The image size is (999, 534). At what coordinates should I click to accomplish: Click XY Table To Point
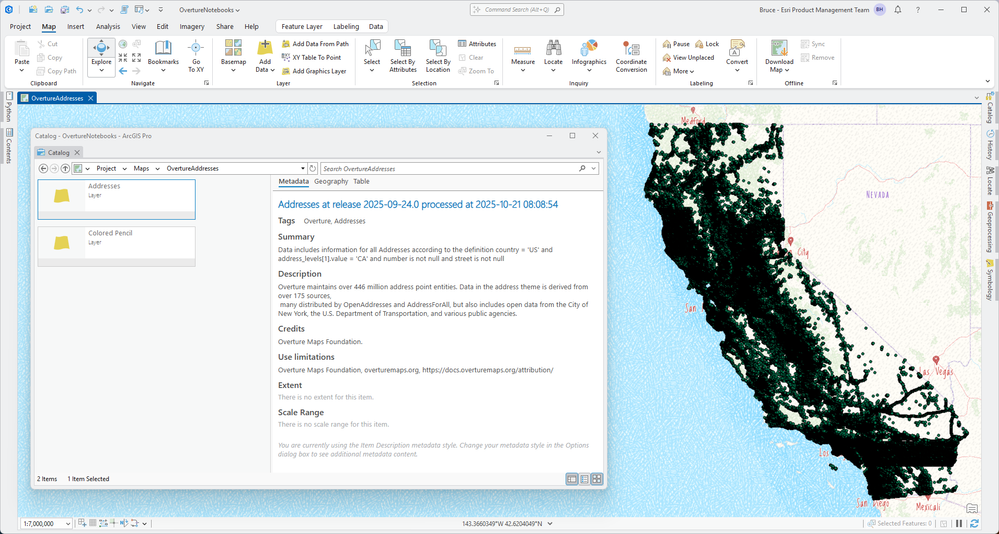pos(311,57)
